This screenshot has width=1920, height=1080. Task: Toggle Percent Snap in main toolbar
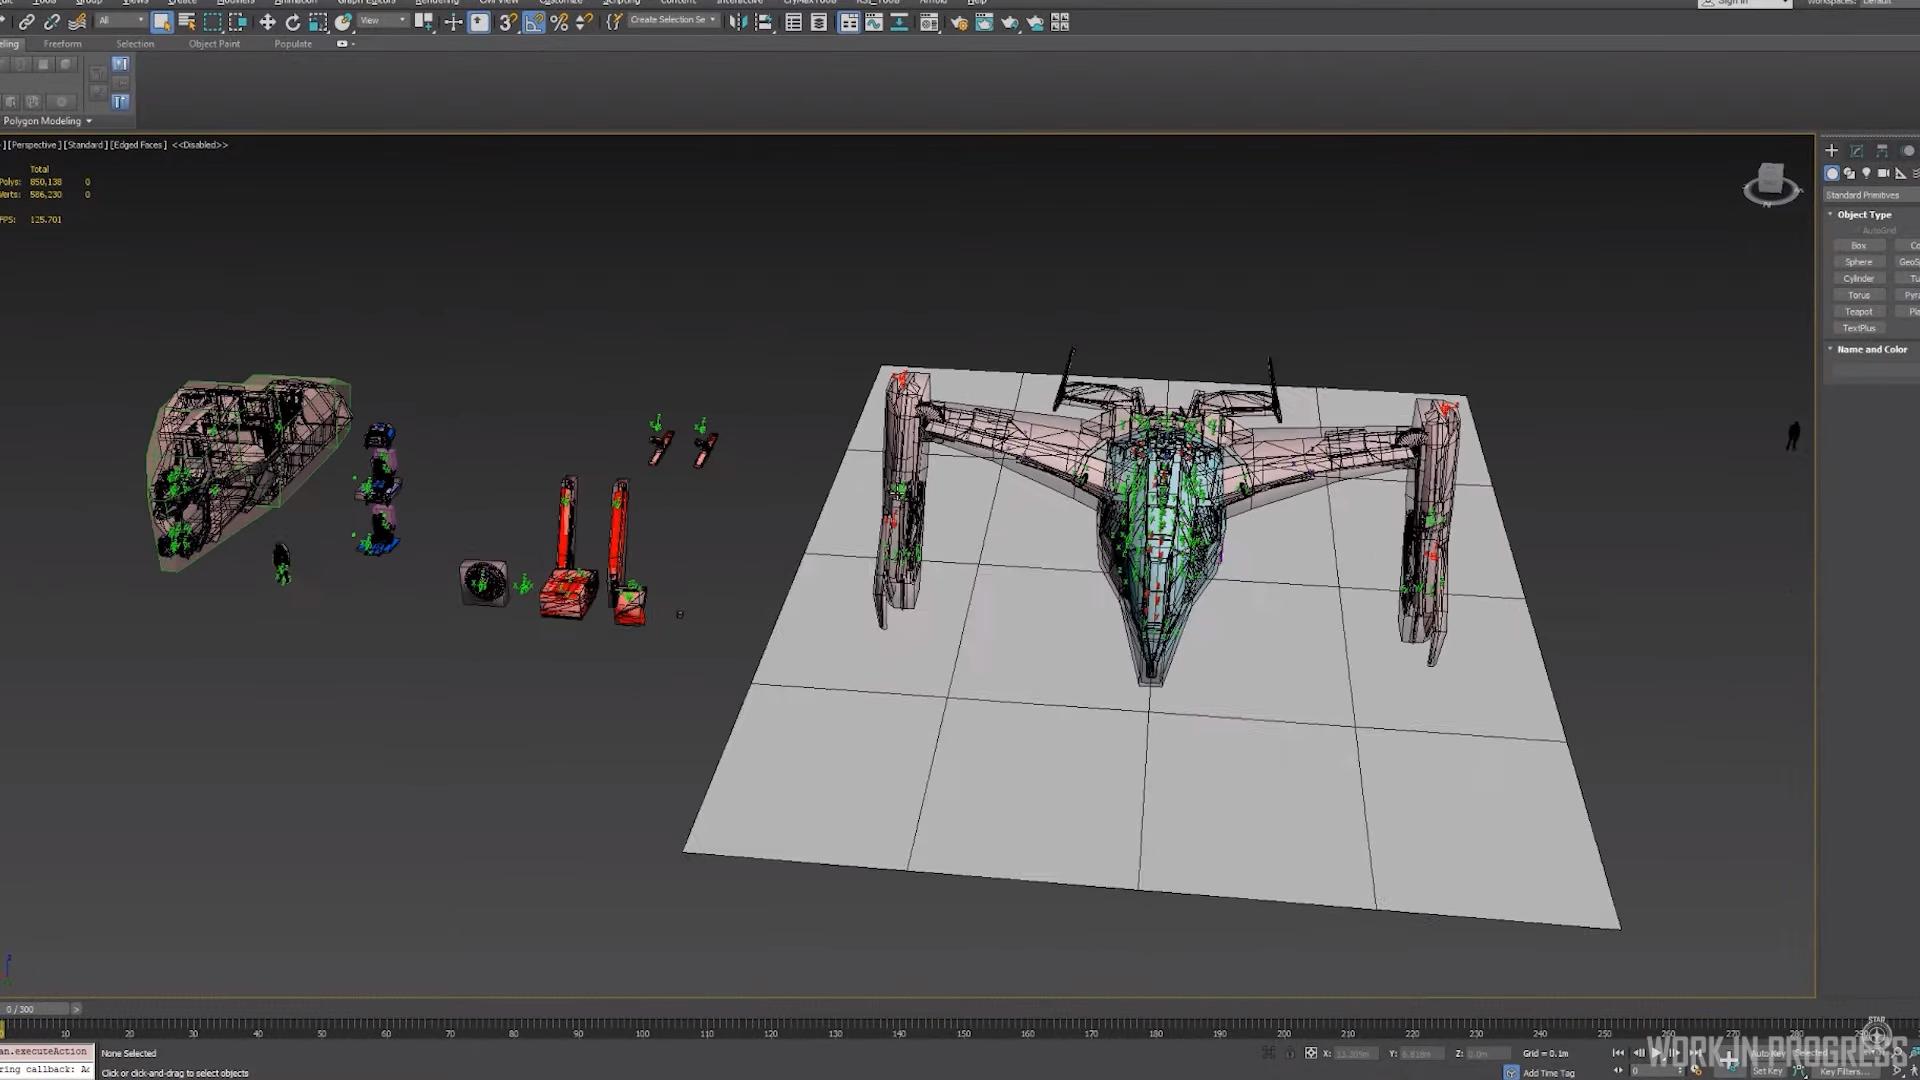[559, 22]
